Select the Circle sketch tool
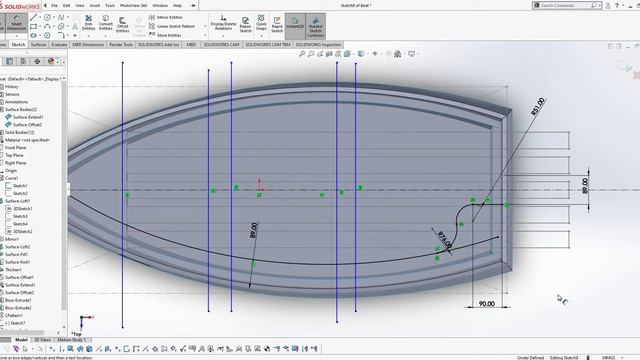Image resolution: width=640 pixels, height=360 pixels. 47,17
